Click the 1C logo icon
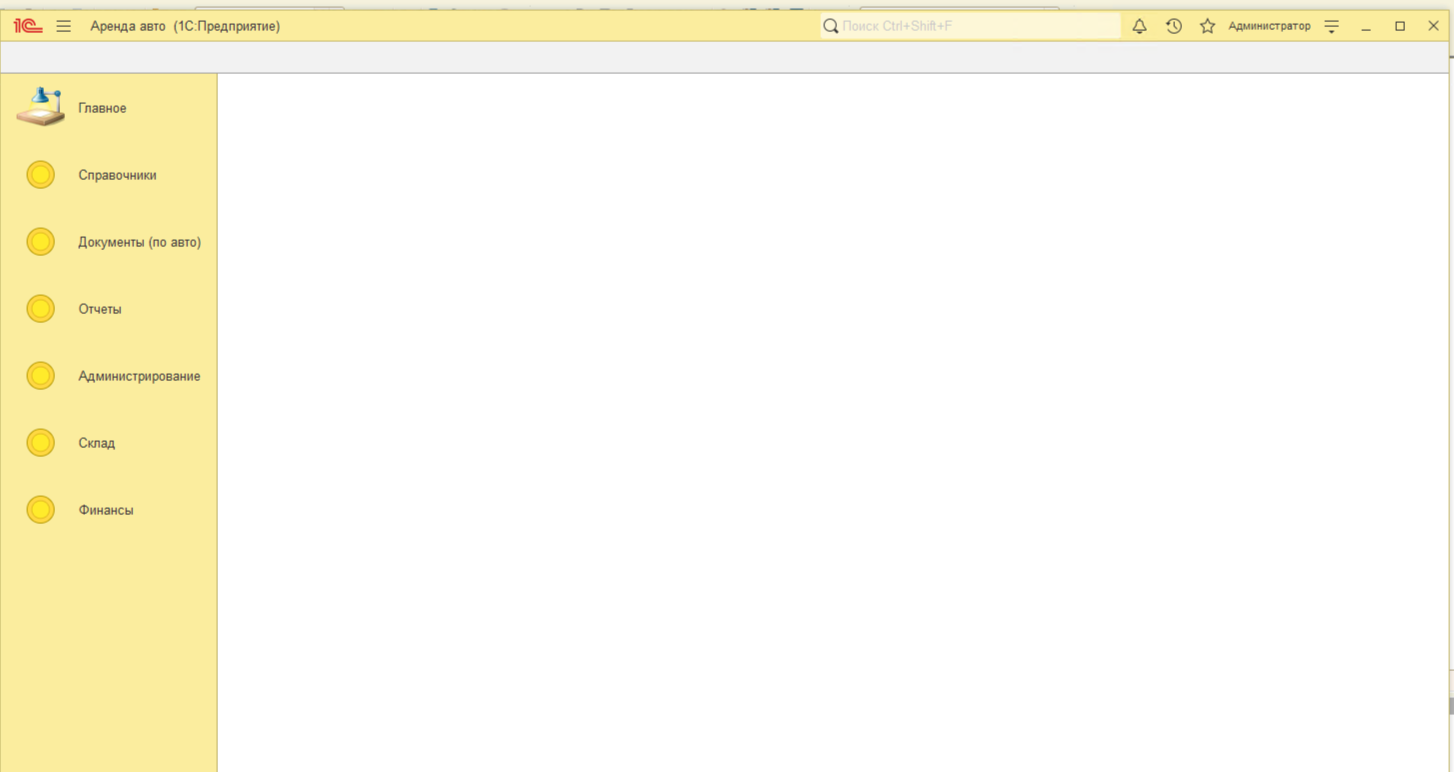The width and height of the screenshot is (1454, 772). pyautogui.click(x=28, y=26)
